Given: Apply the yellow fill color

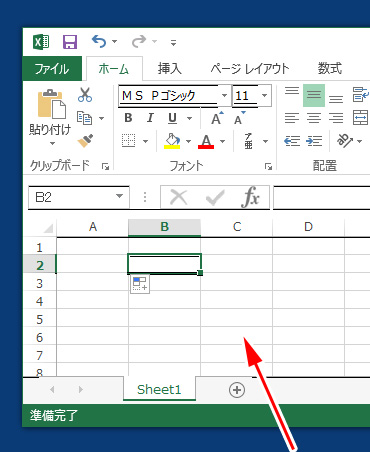Looking at the screenshot, I should (x=172, y=141).
